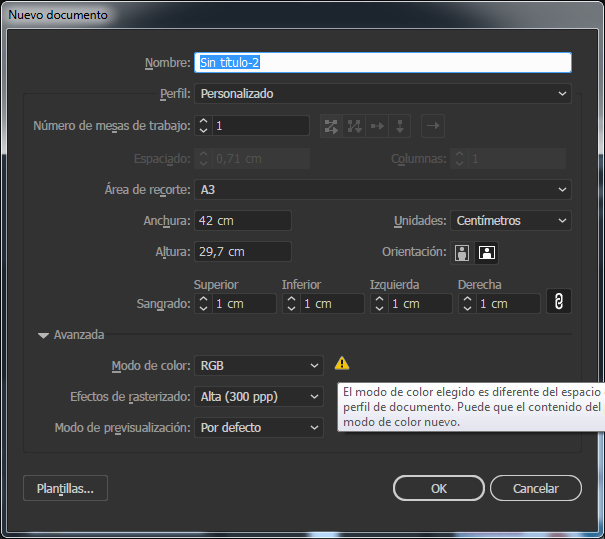Click the Anchura field showing 42 cm
The width and height of the screenshot is (605, 539).
pos(243,221)
